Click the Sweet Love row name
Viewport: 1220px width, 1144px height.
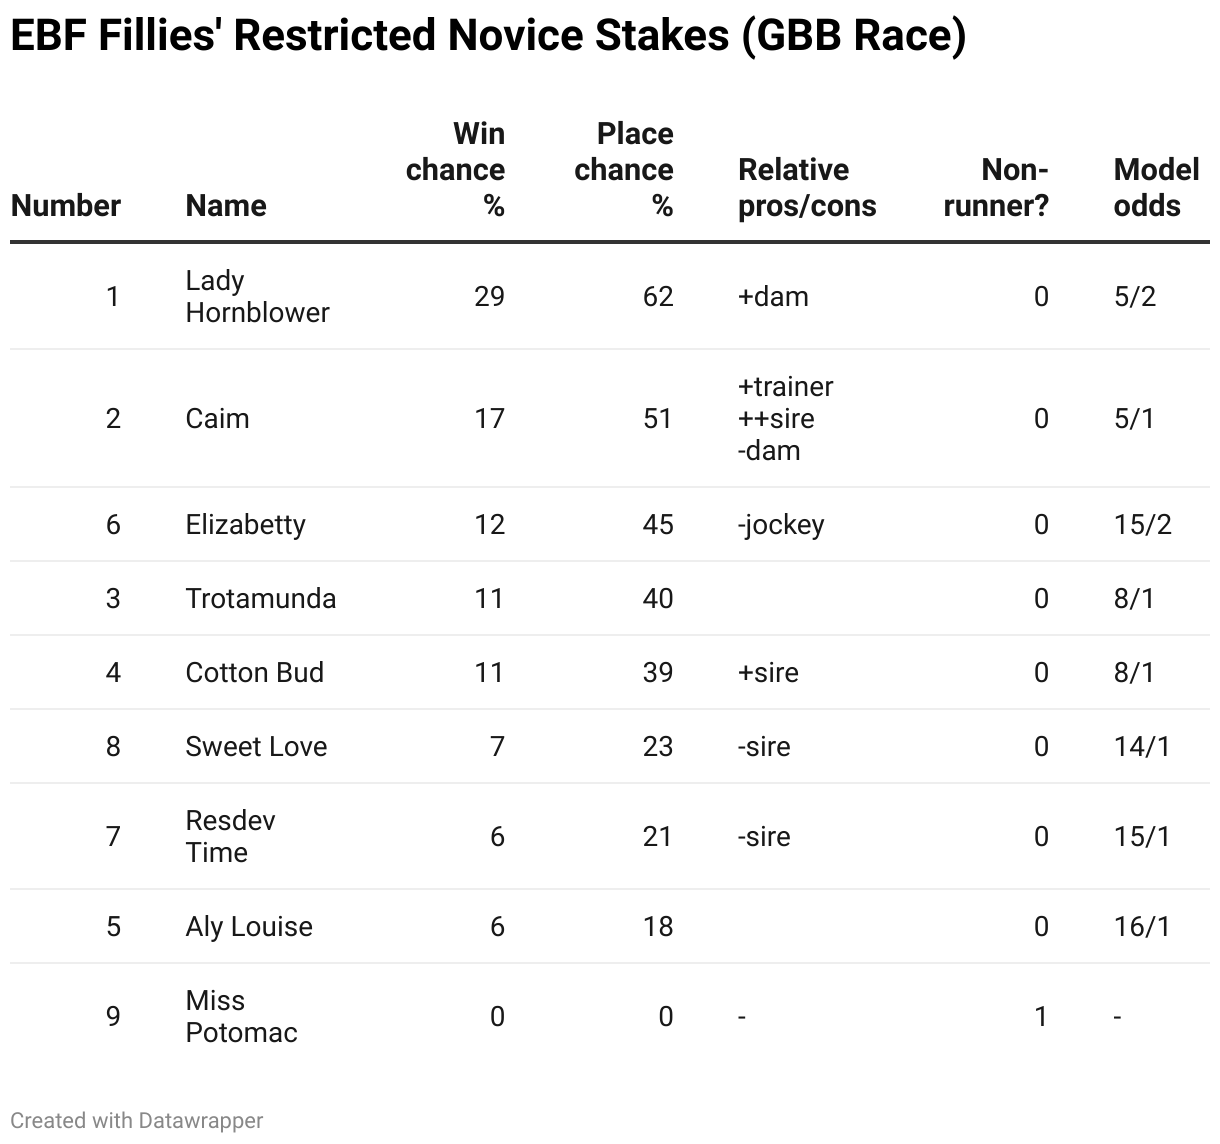256,747
